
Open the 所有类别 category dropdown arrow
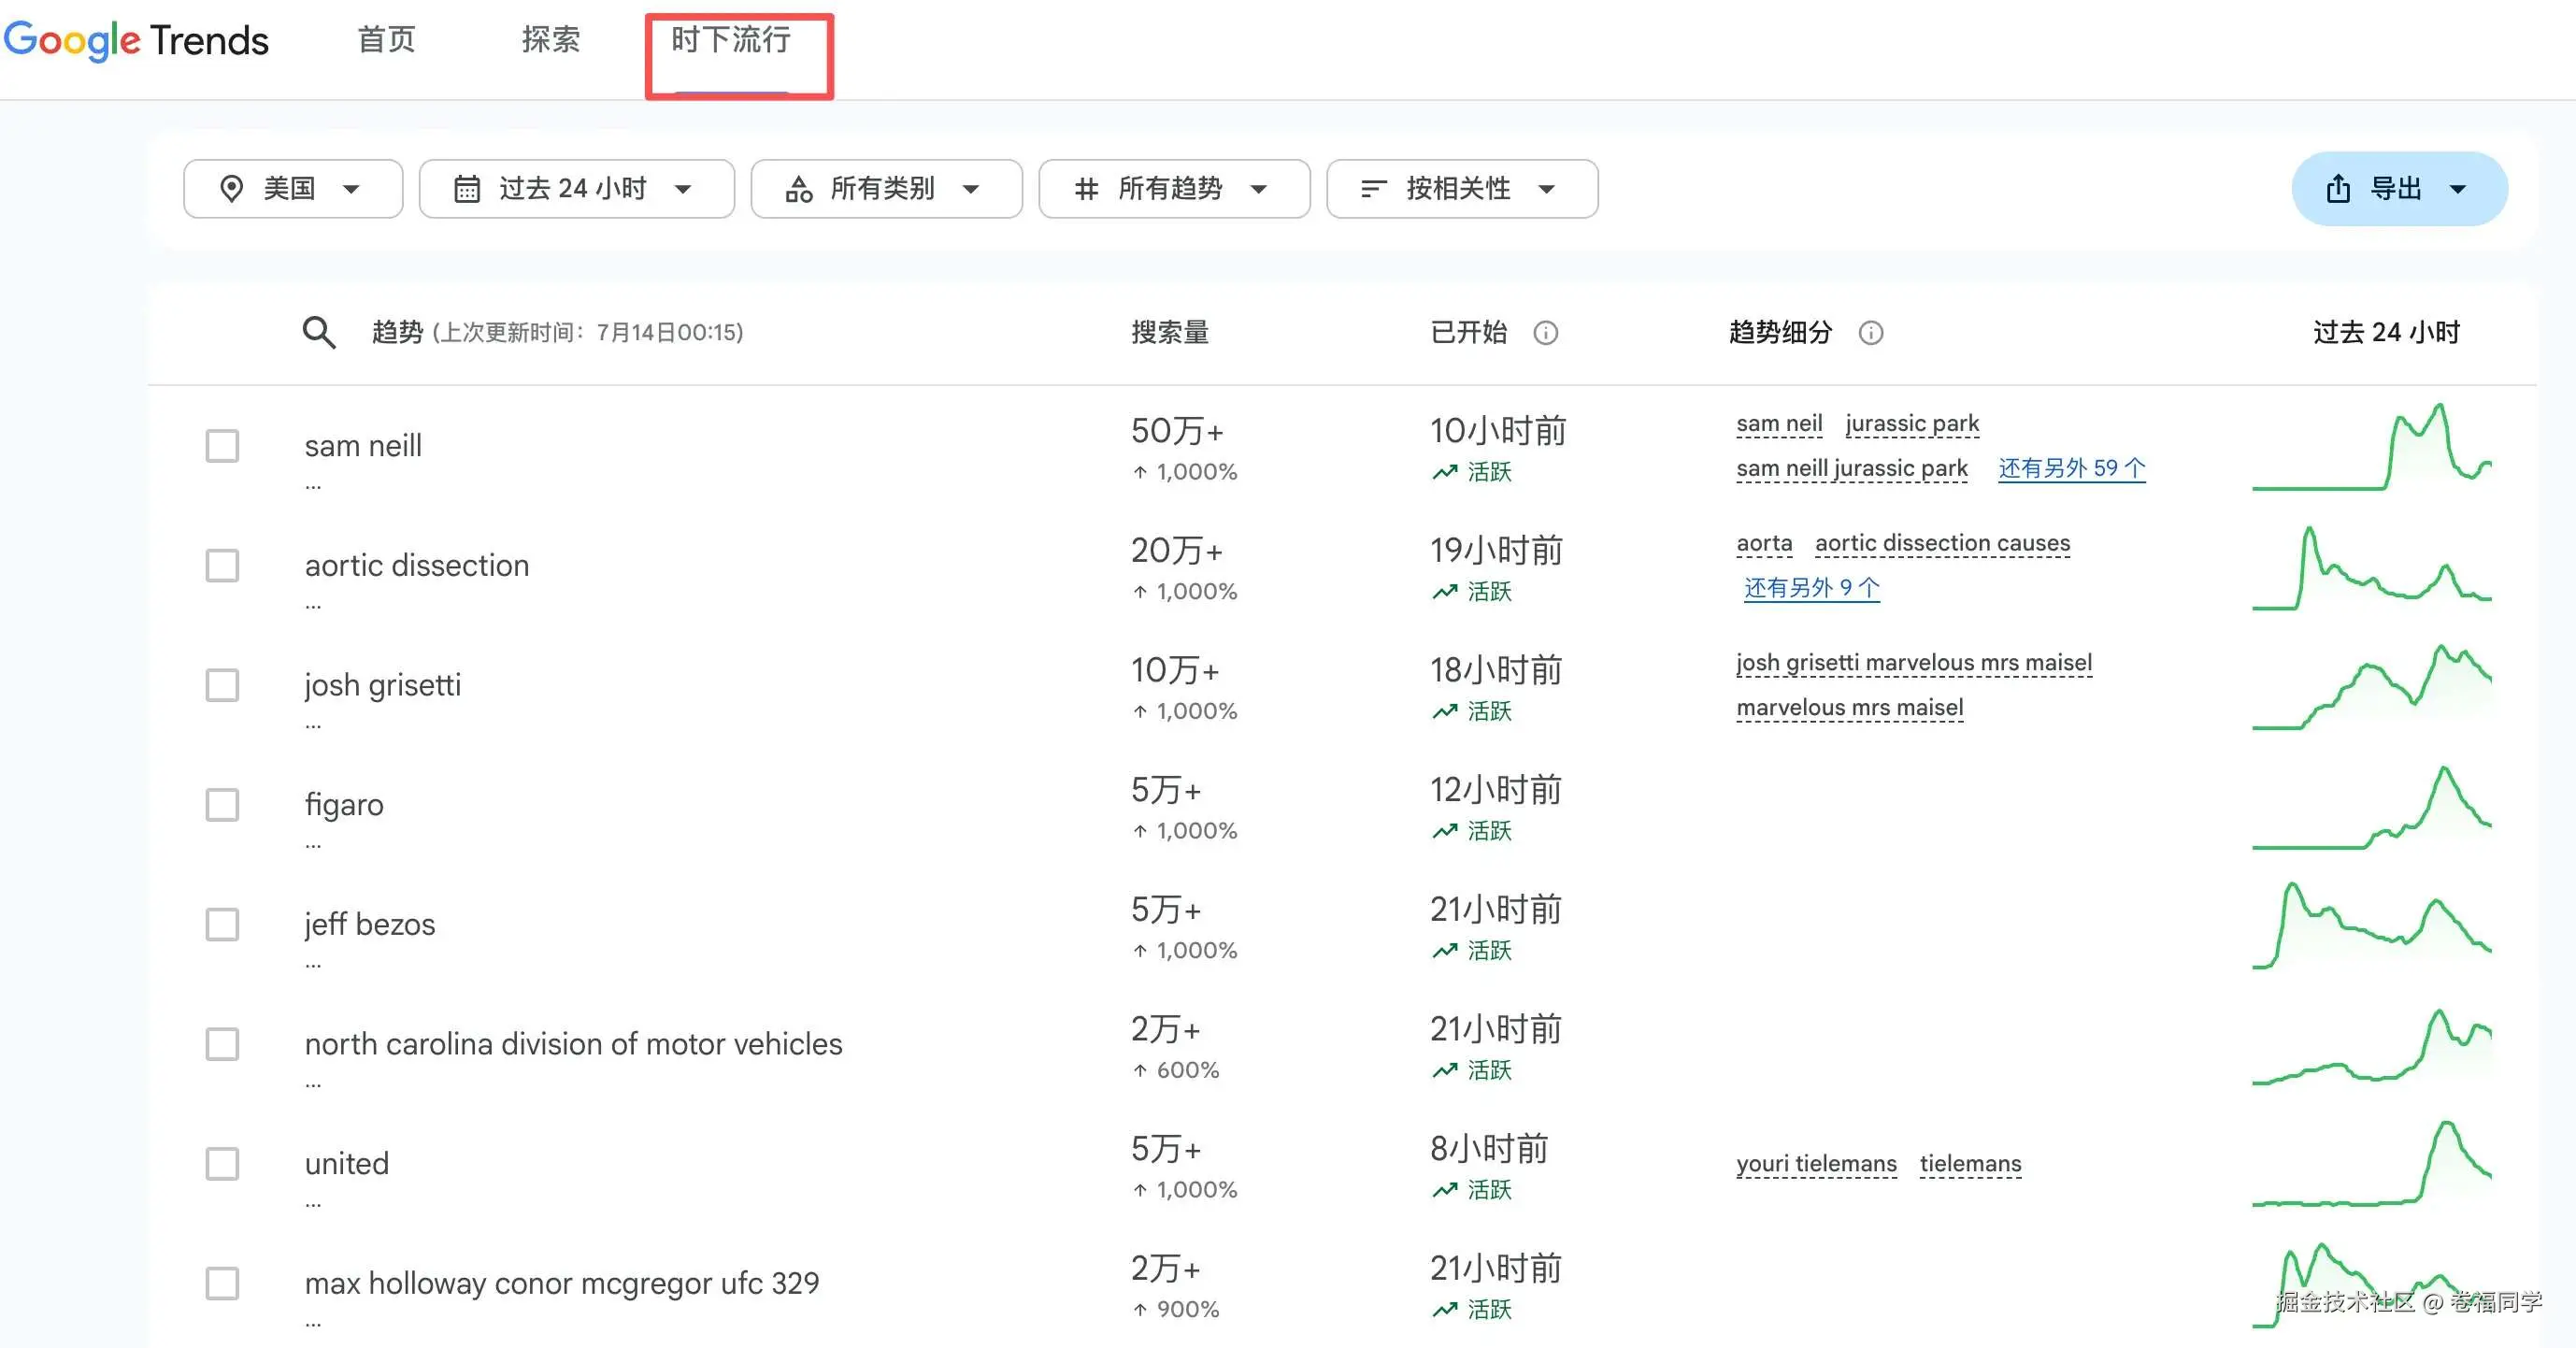coord(970,189)
